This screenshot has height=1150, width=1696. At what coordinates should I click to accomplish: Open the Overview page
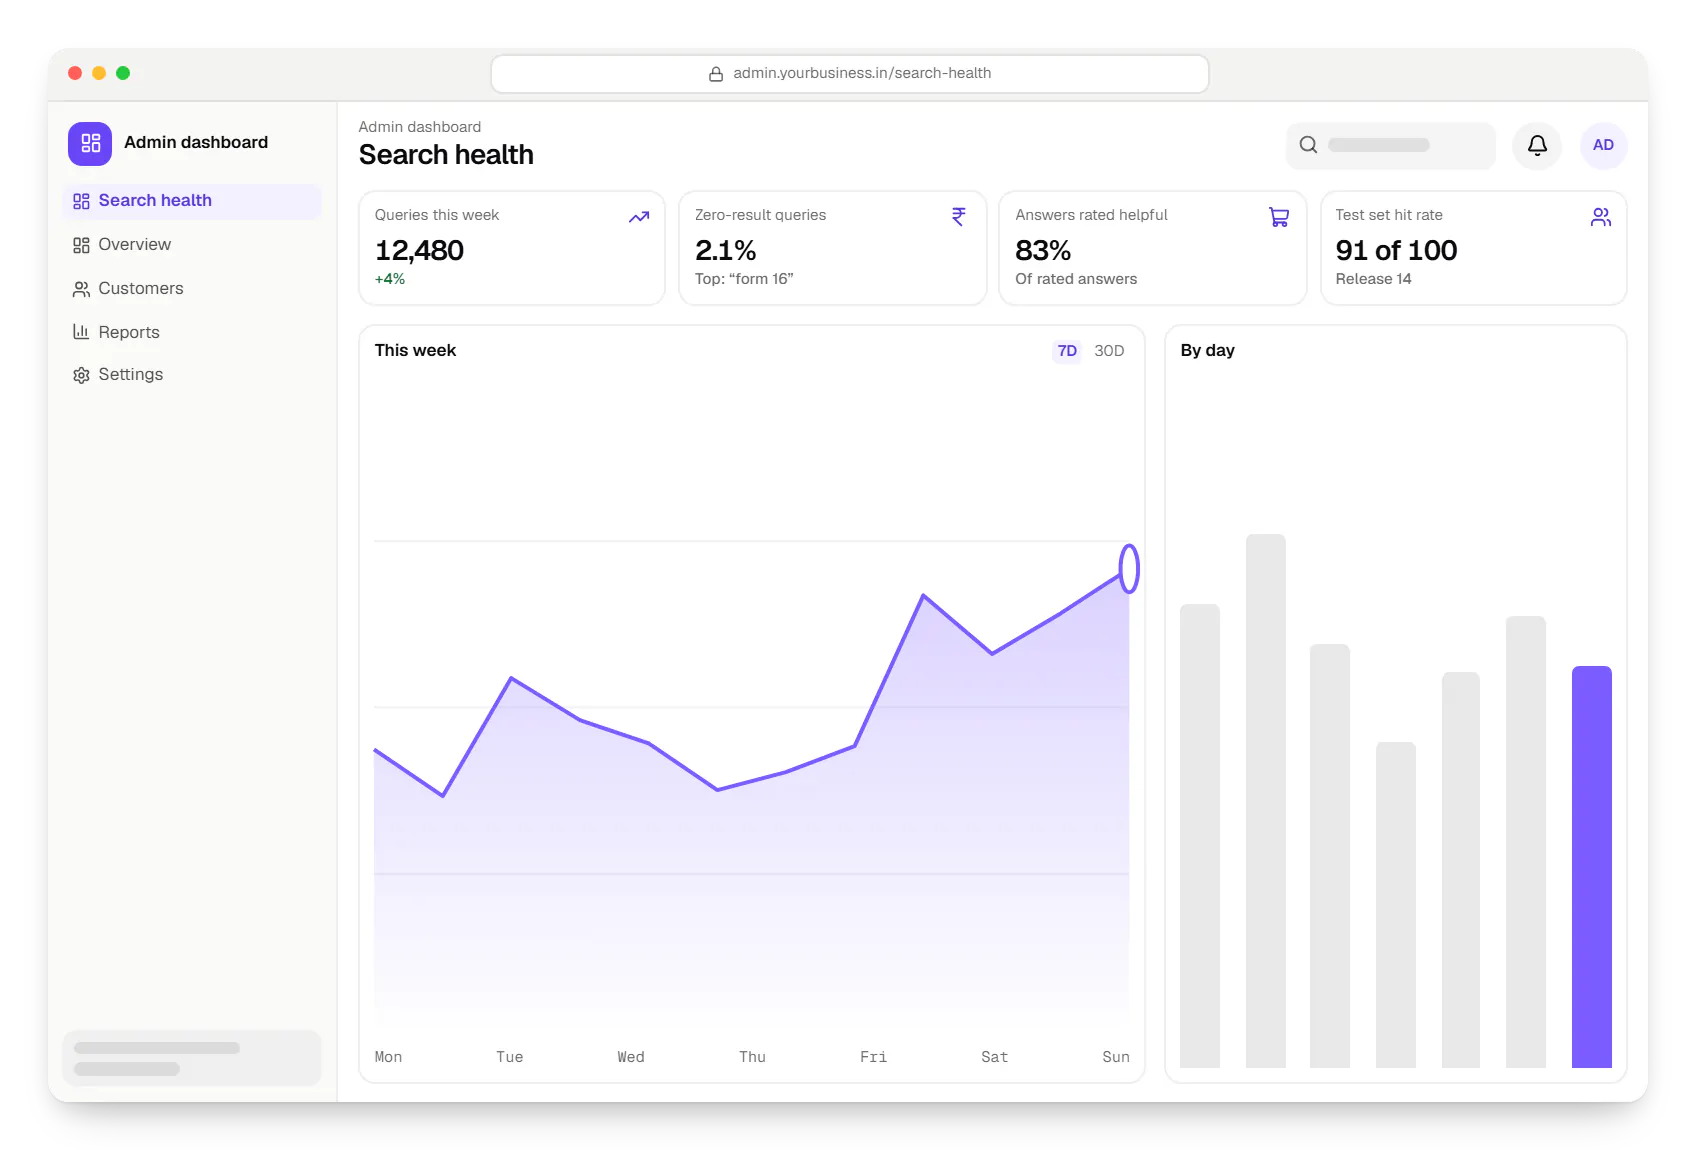192,245
